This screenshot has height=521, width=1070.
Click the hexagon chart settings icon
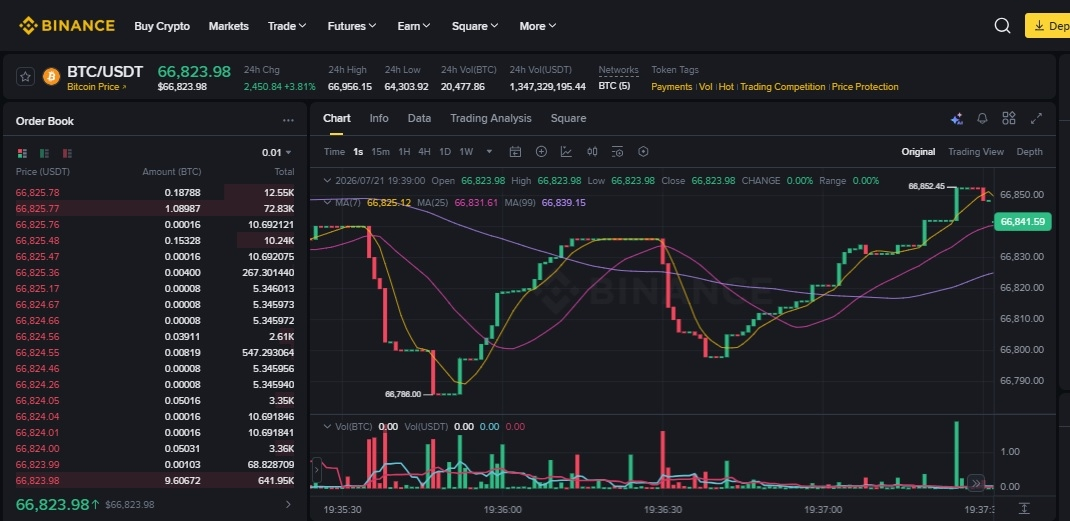click(x=643, y=152)
